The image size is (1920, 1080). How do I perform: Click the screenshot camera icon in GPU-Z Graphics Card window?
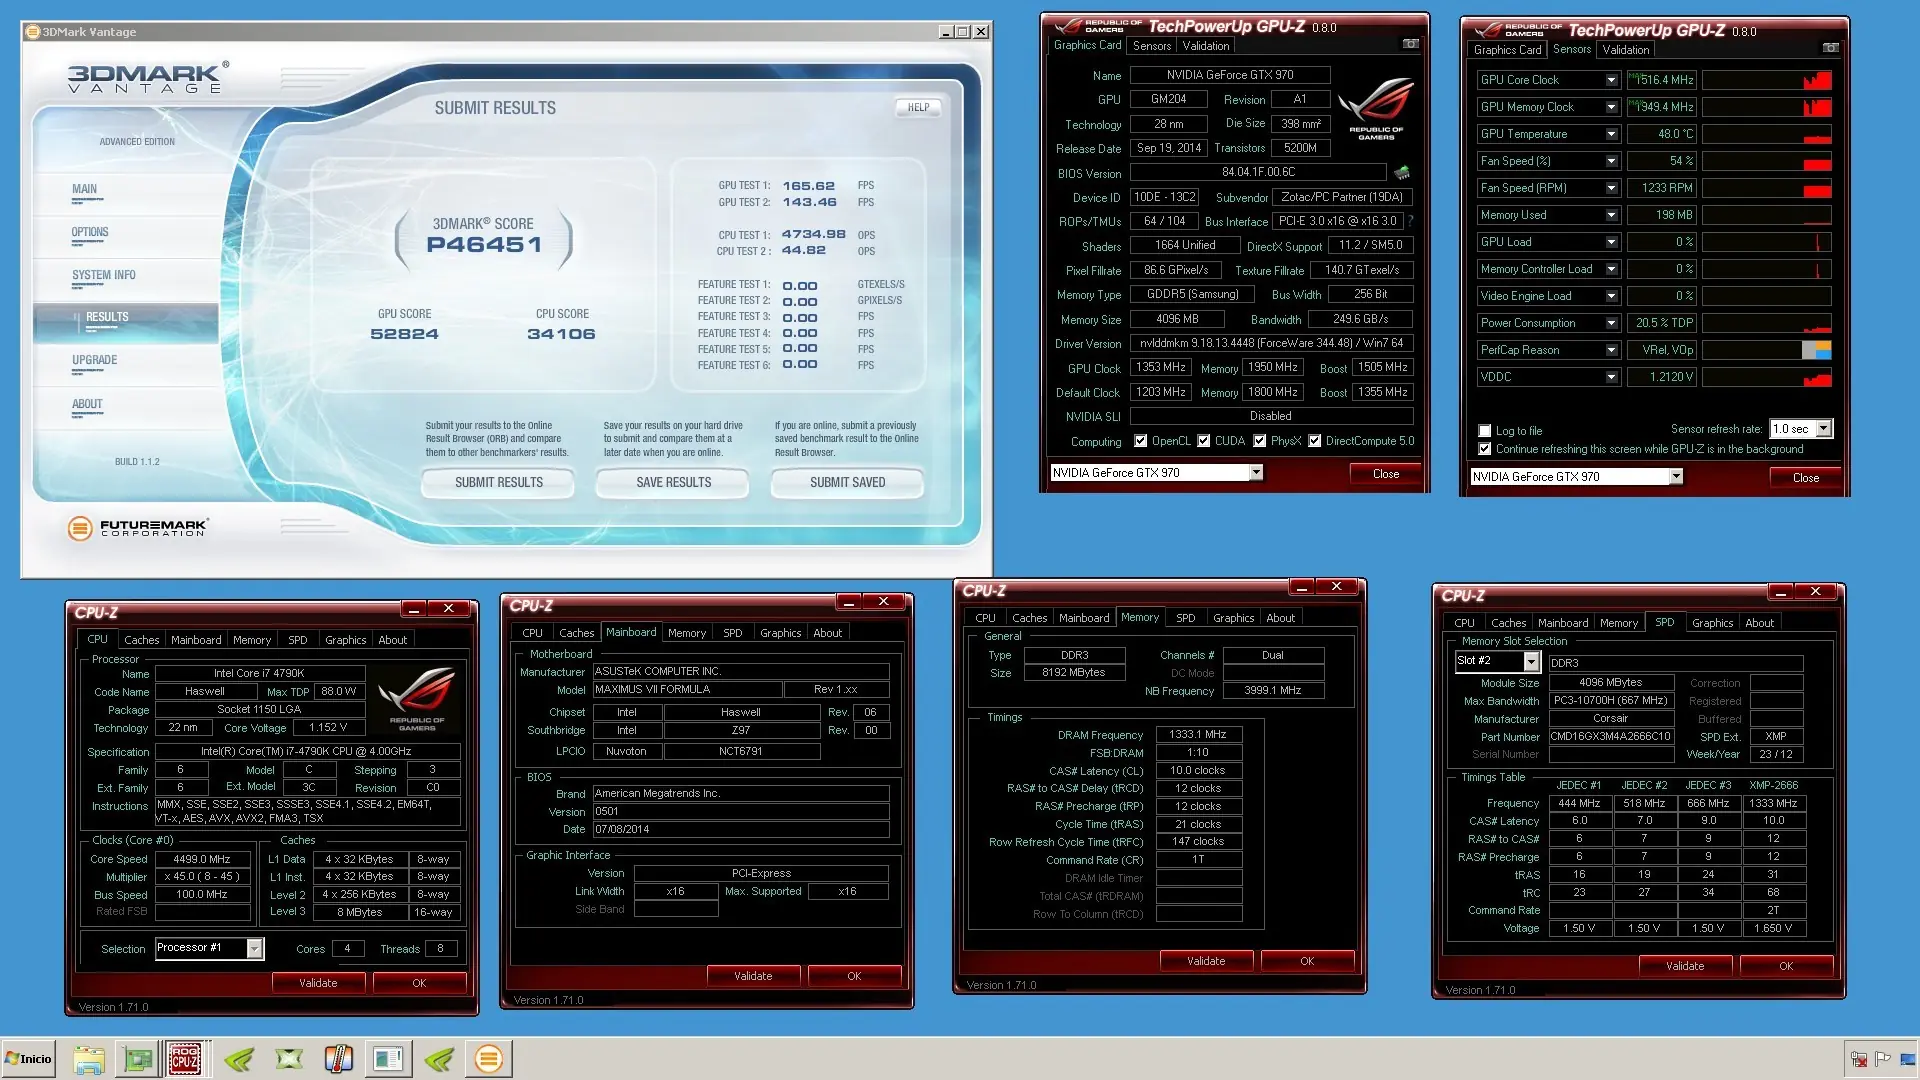tap(1410, 44)
